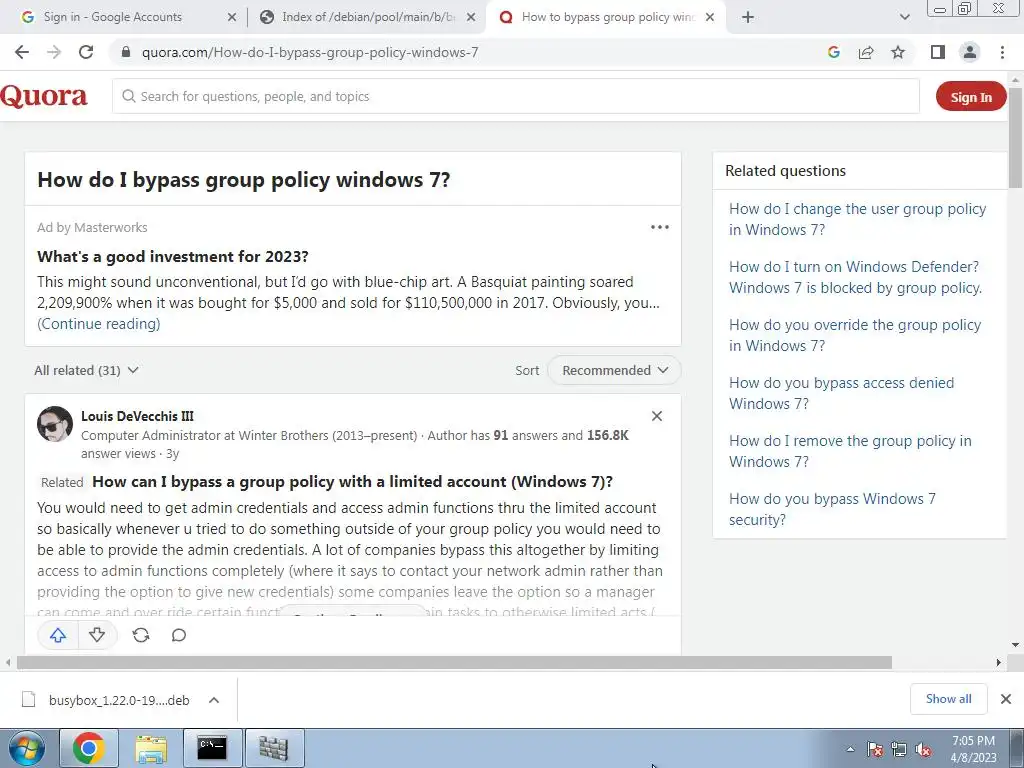
Task: Open Chrome's three-dot menu
Action: (x=1002, y=52)
